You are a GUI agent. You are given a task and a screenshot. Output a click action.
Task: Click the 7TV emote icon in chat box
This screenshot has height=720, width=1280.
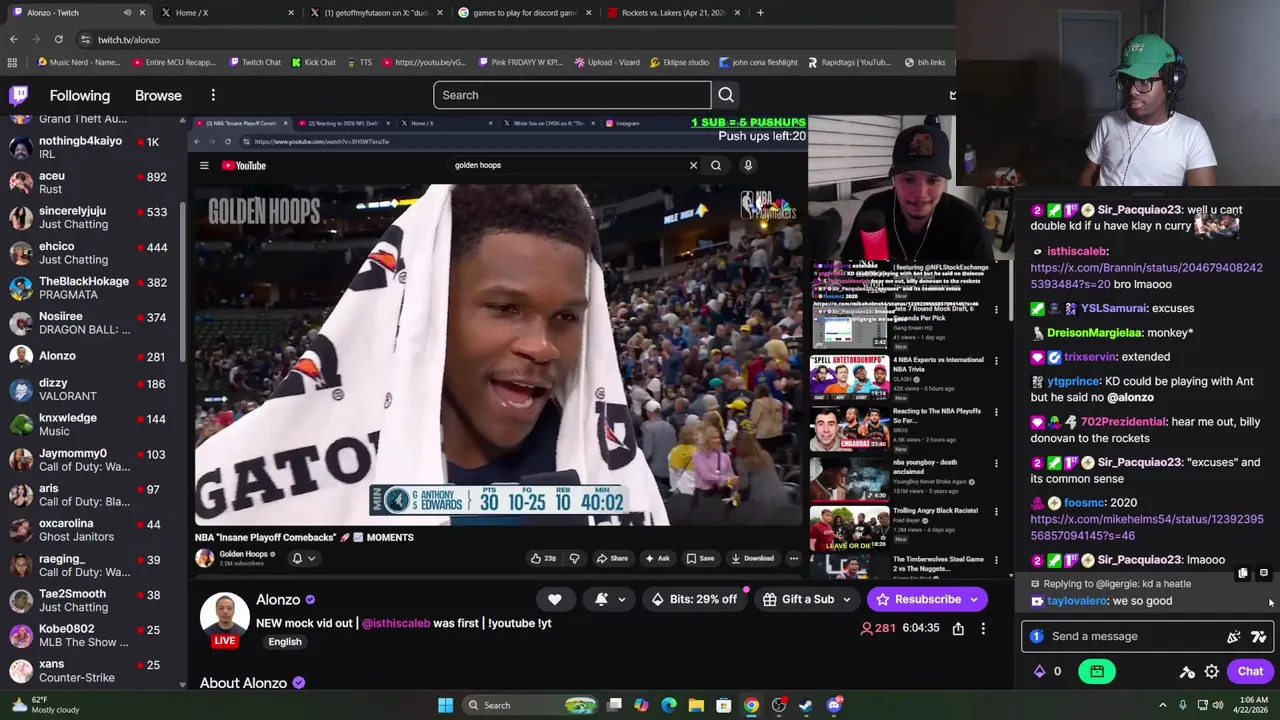click(1259, 637)
